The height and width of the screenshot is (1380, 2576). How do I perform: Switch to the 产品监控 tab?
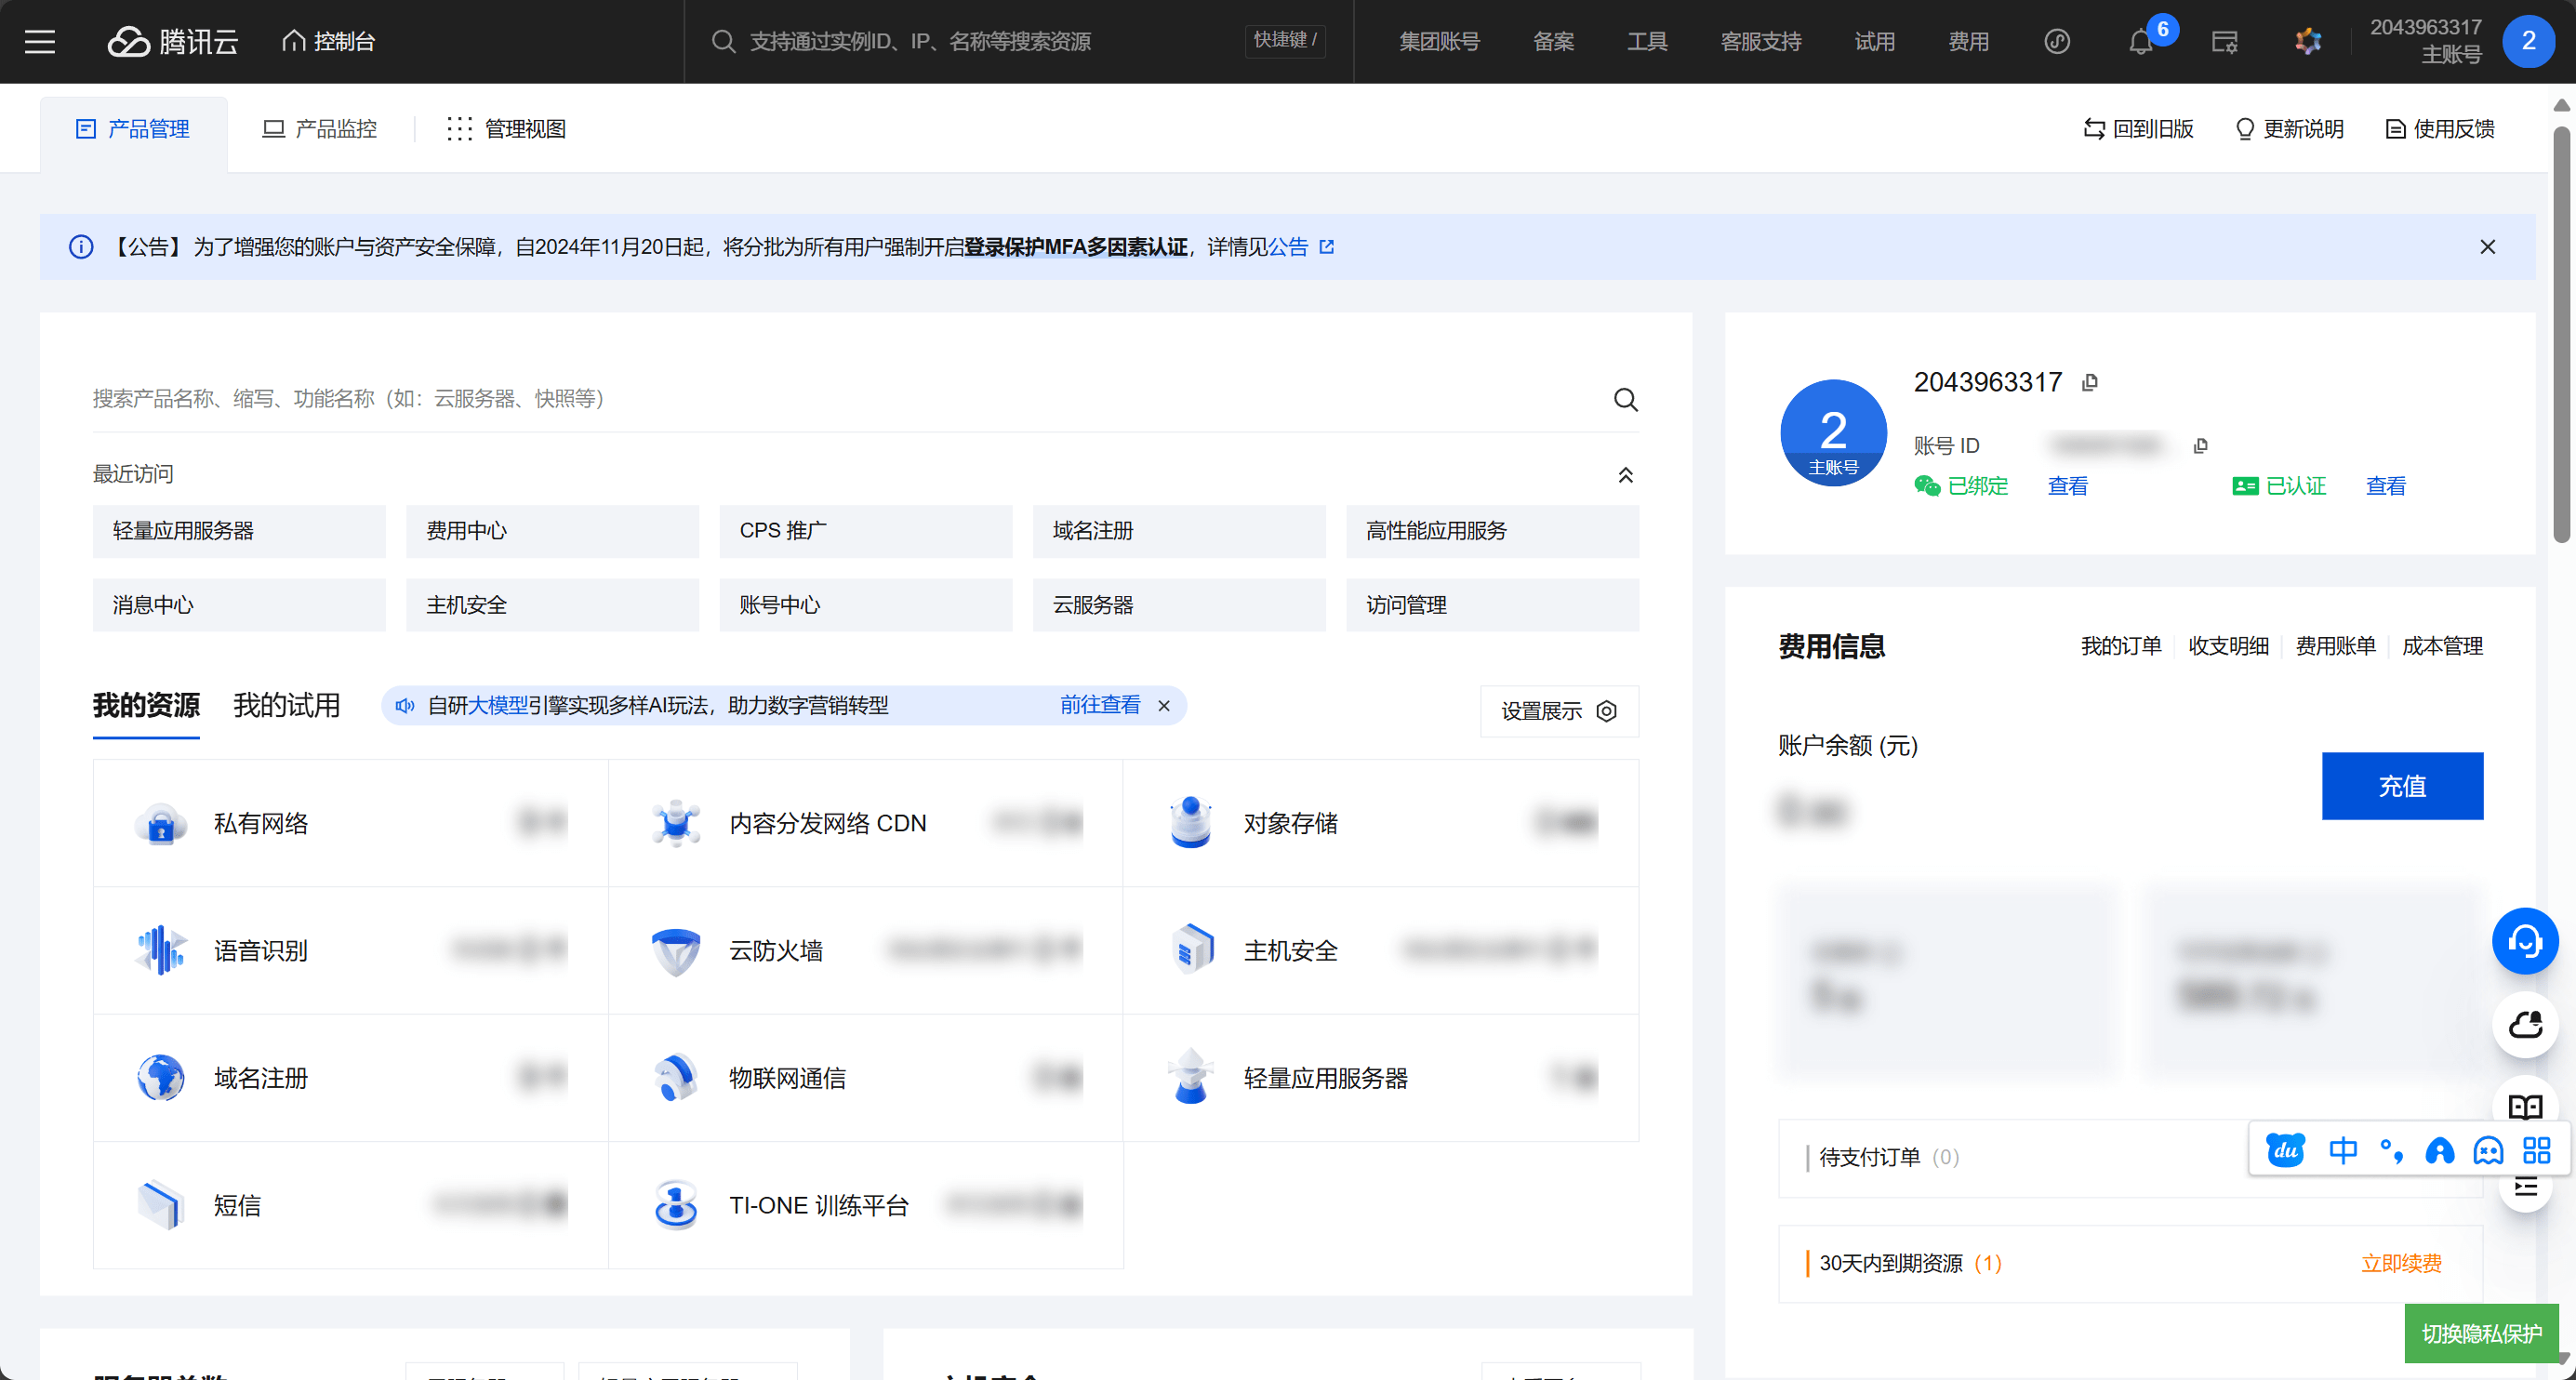pos(320,128)
